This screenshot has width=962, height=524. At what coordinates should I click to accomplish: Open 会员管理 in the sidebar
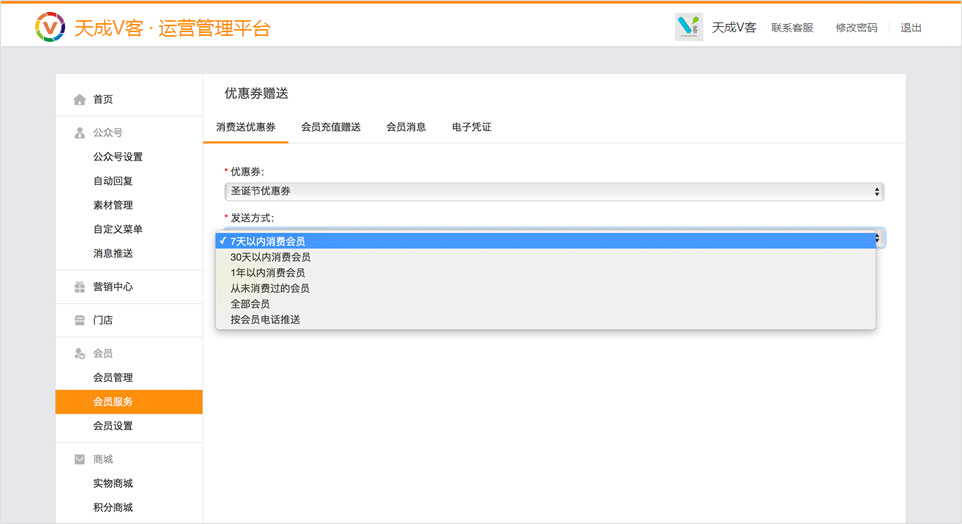click(x=113, y=378)
